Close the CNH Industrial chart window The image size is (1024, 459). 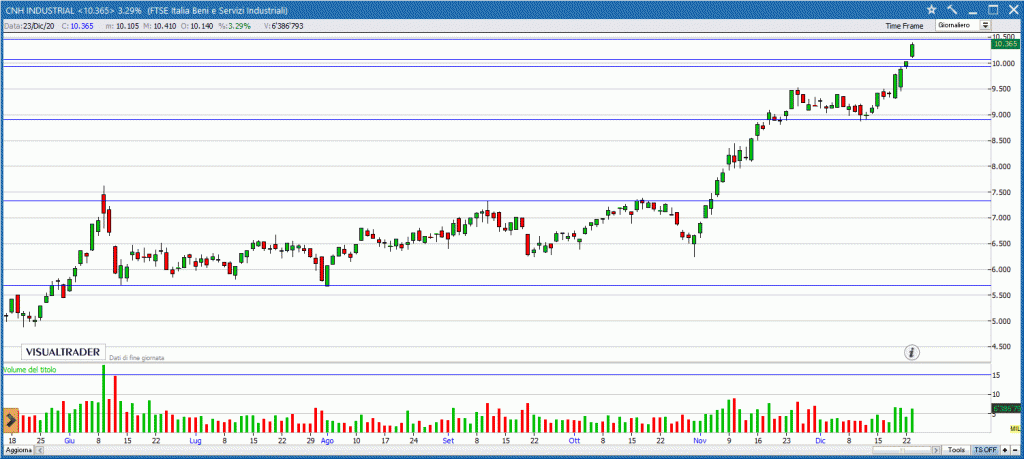pyautogui.click(x=1014, y=9)
